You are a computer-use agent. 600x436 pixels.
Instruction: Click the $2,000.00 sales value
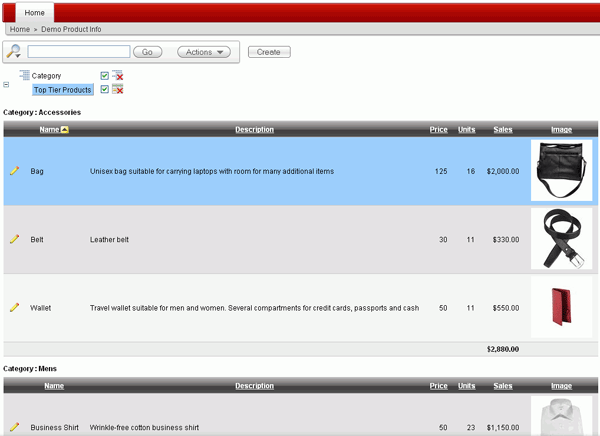click(503, 171)
